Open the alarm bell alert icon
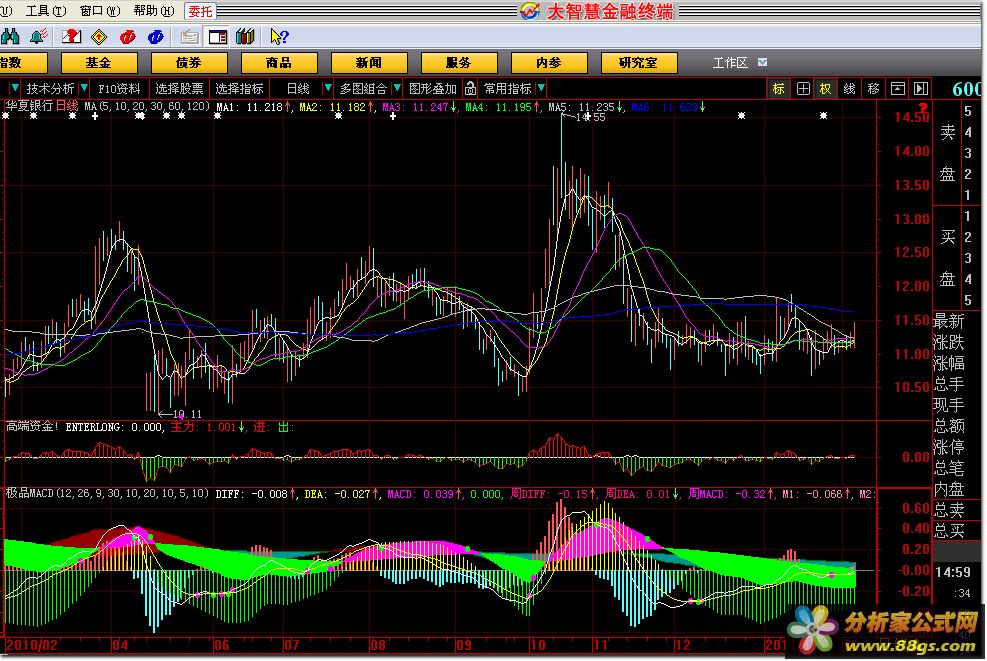987x661 pixels. coord(39,37)
